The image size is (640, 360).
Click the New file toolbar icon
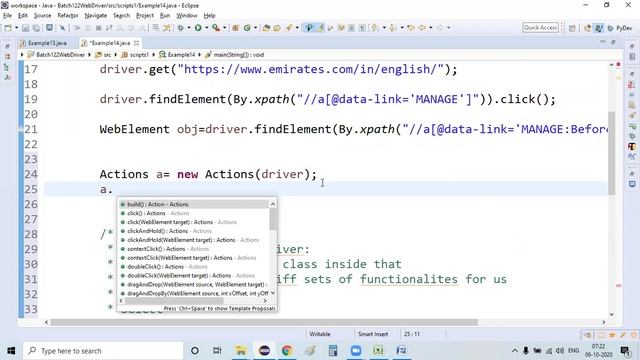[x=8, y=28]
